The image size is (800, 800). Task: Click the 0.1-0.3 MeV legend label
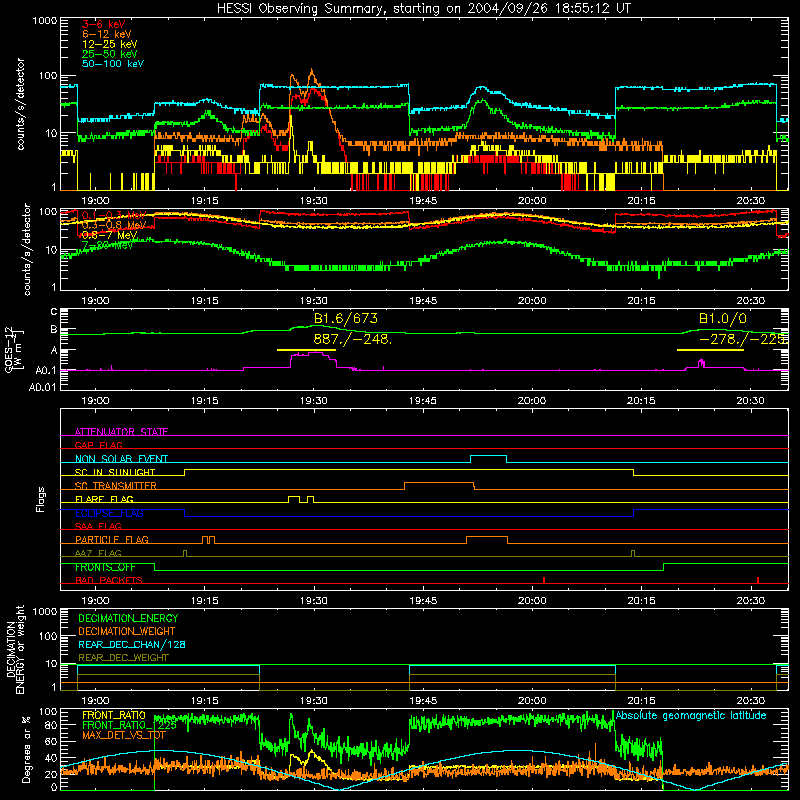(114, 215)
